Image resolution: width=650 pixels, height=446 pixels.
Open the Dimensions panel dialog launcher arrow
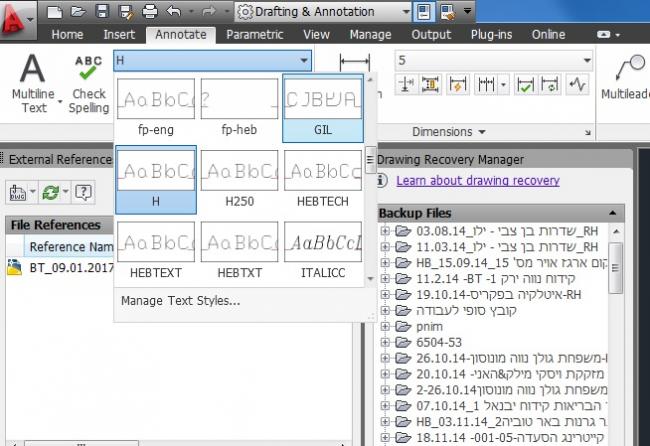coord(587,133)
